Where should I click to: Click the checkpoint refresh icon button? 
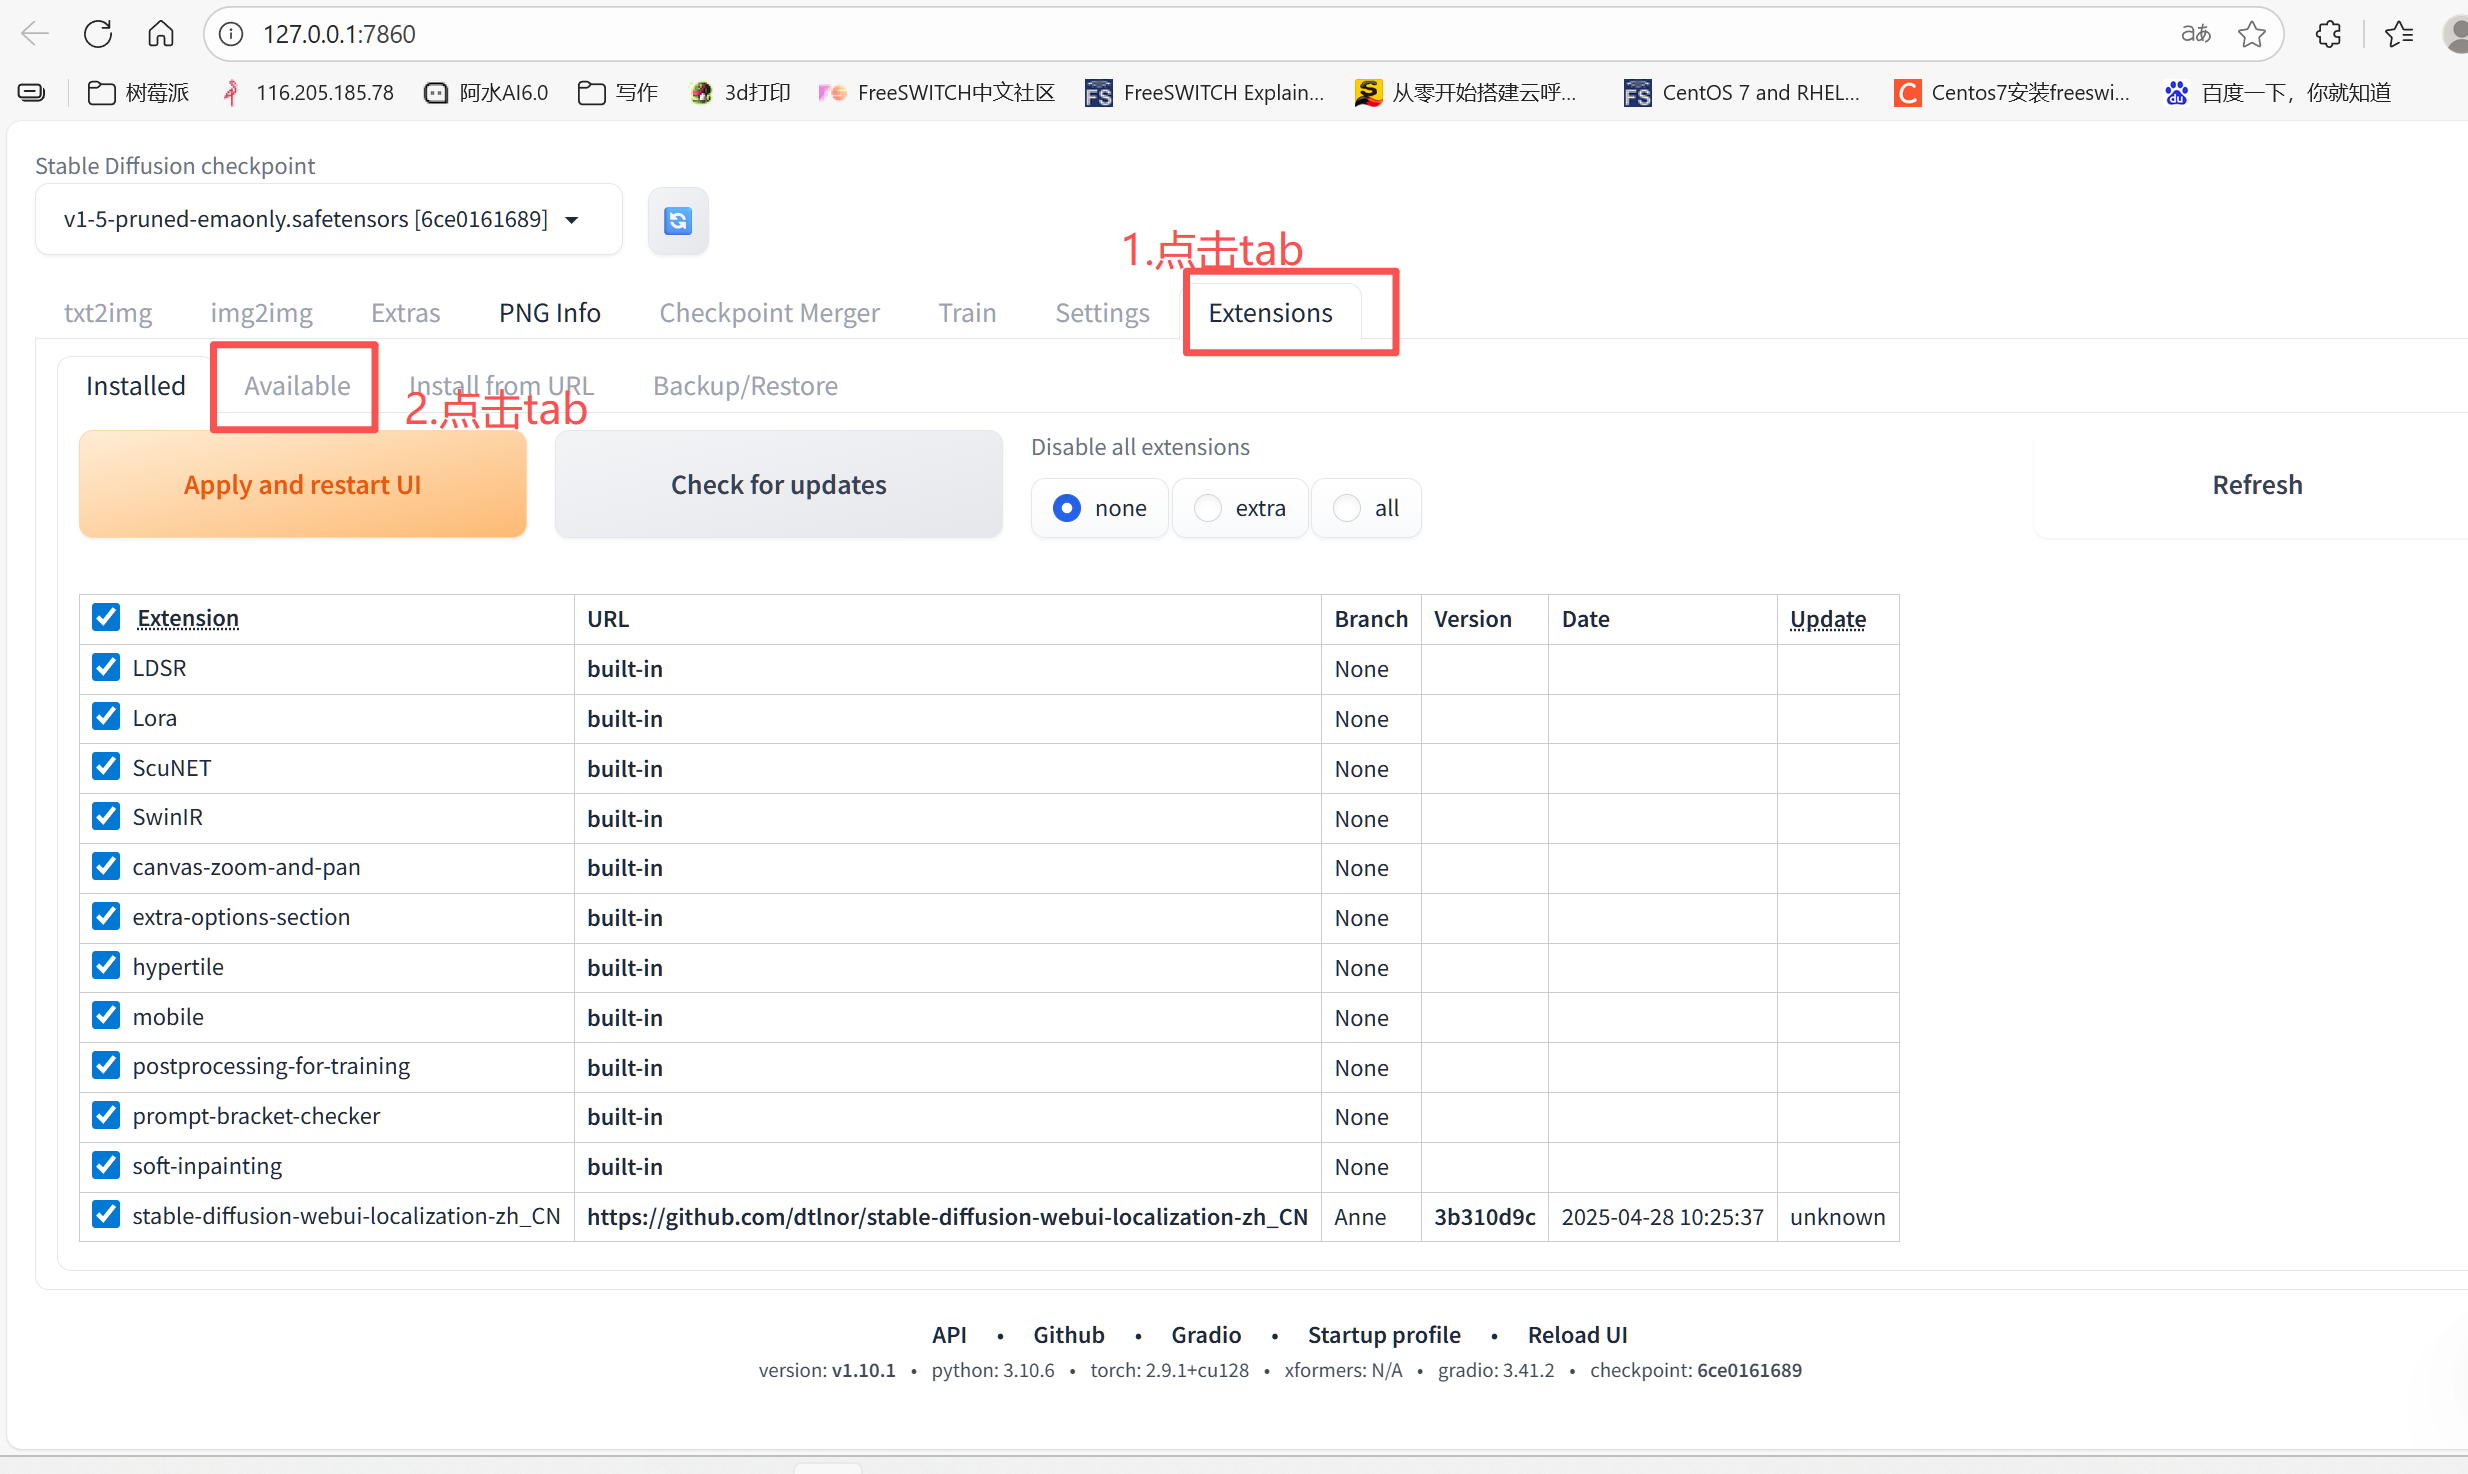[x=677, y=220]
